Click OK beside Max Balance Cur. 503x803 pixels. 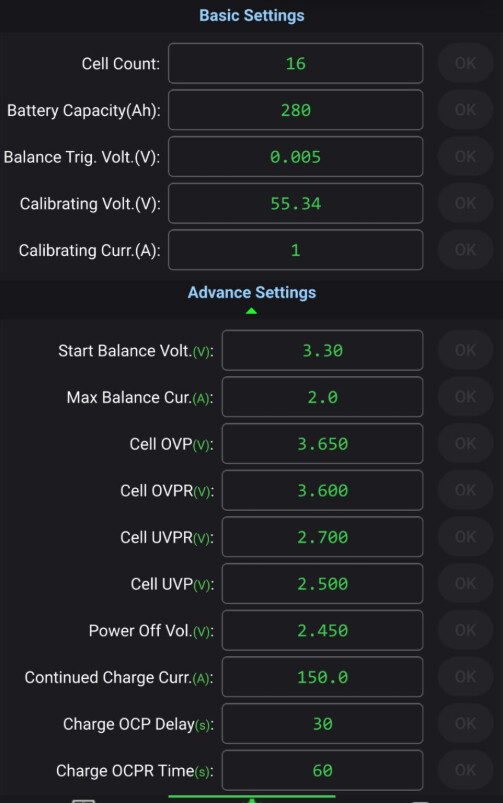(x=465, y=397)
